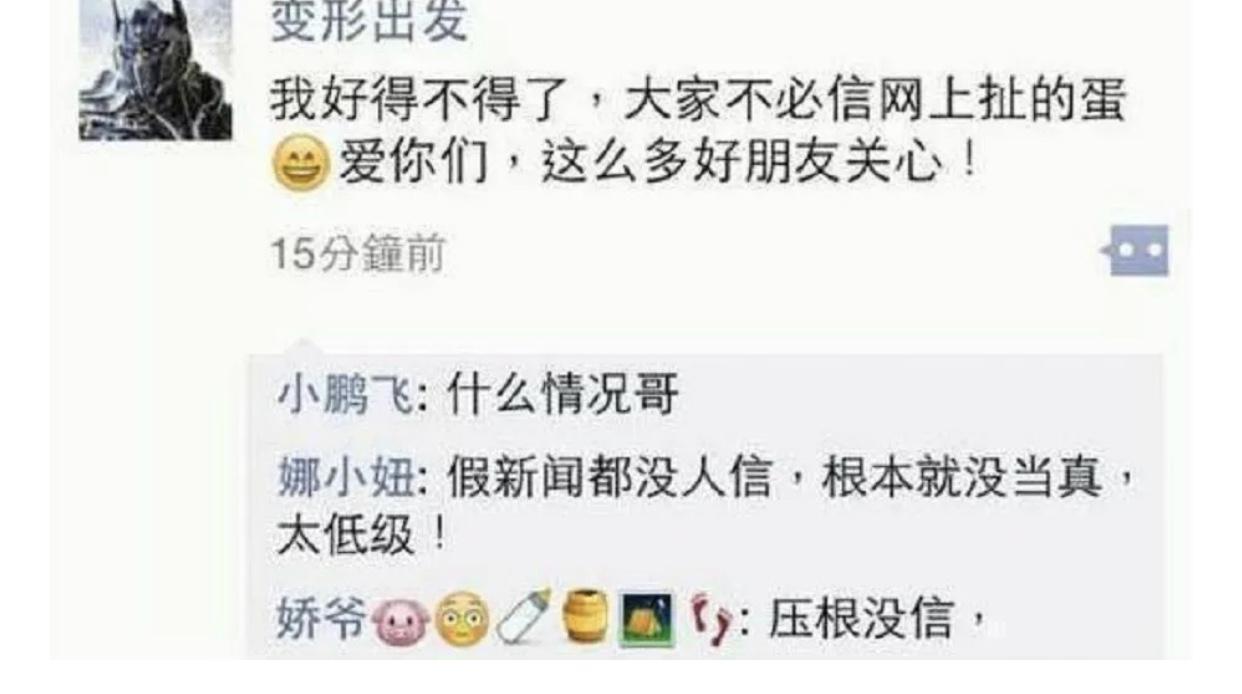This screenshot has height=694, width=1242.
Task: Open the poster's Batman avatar thumbnail
Action: pyautogui.click(x=155, y=69)
